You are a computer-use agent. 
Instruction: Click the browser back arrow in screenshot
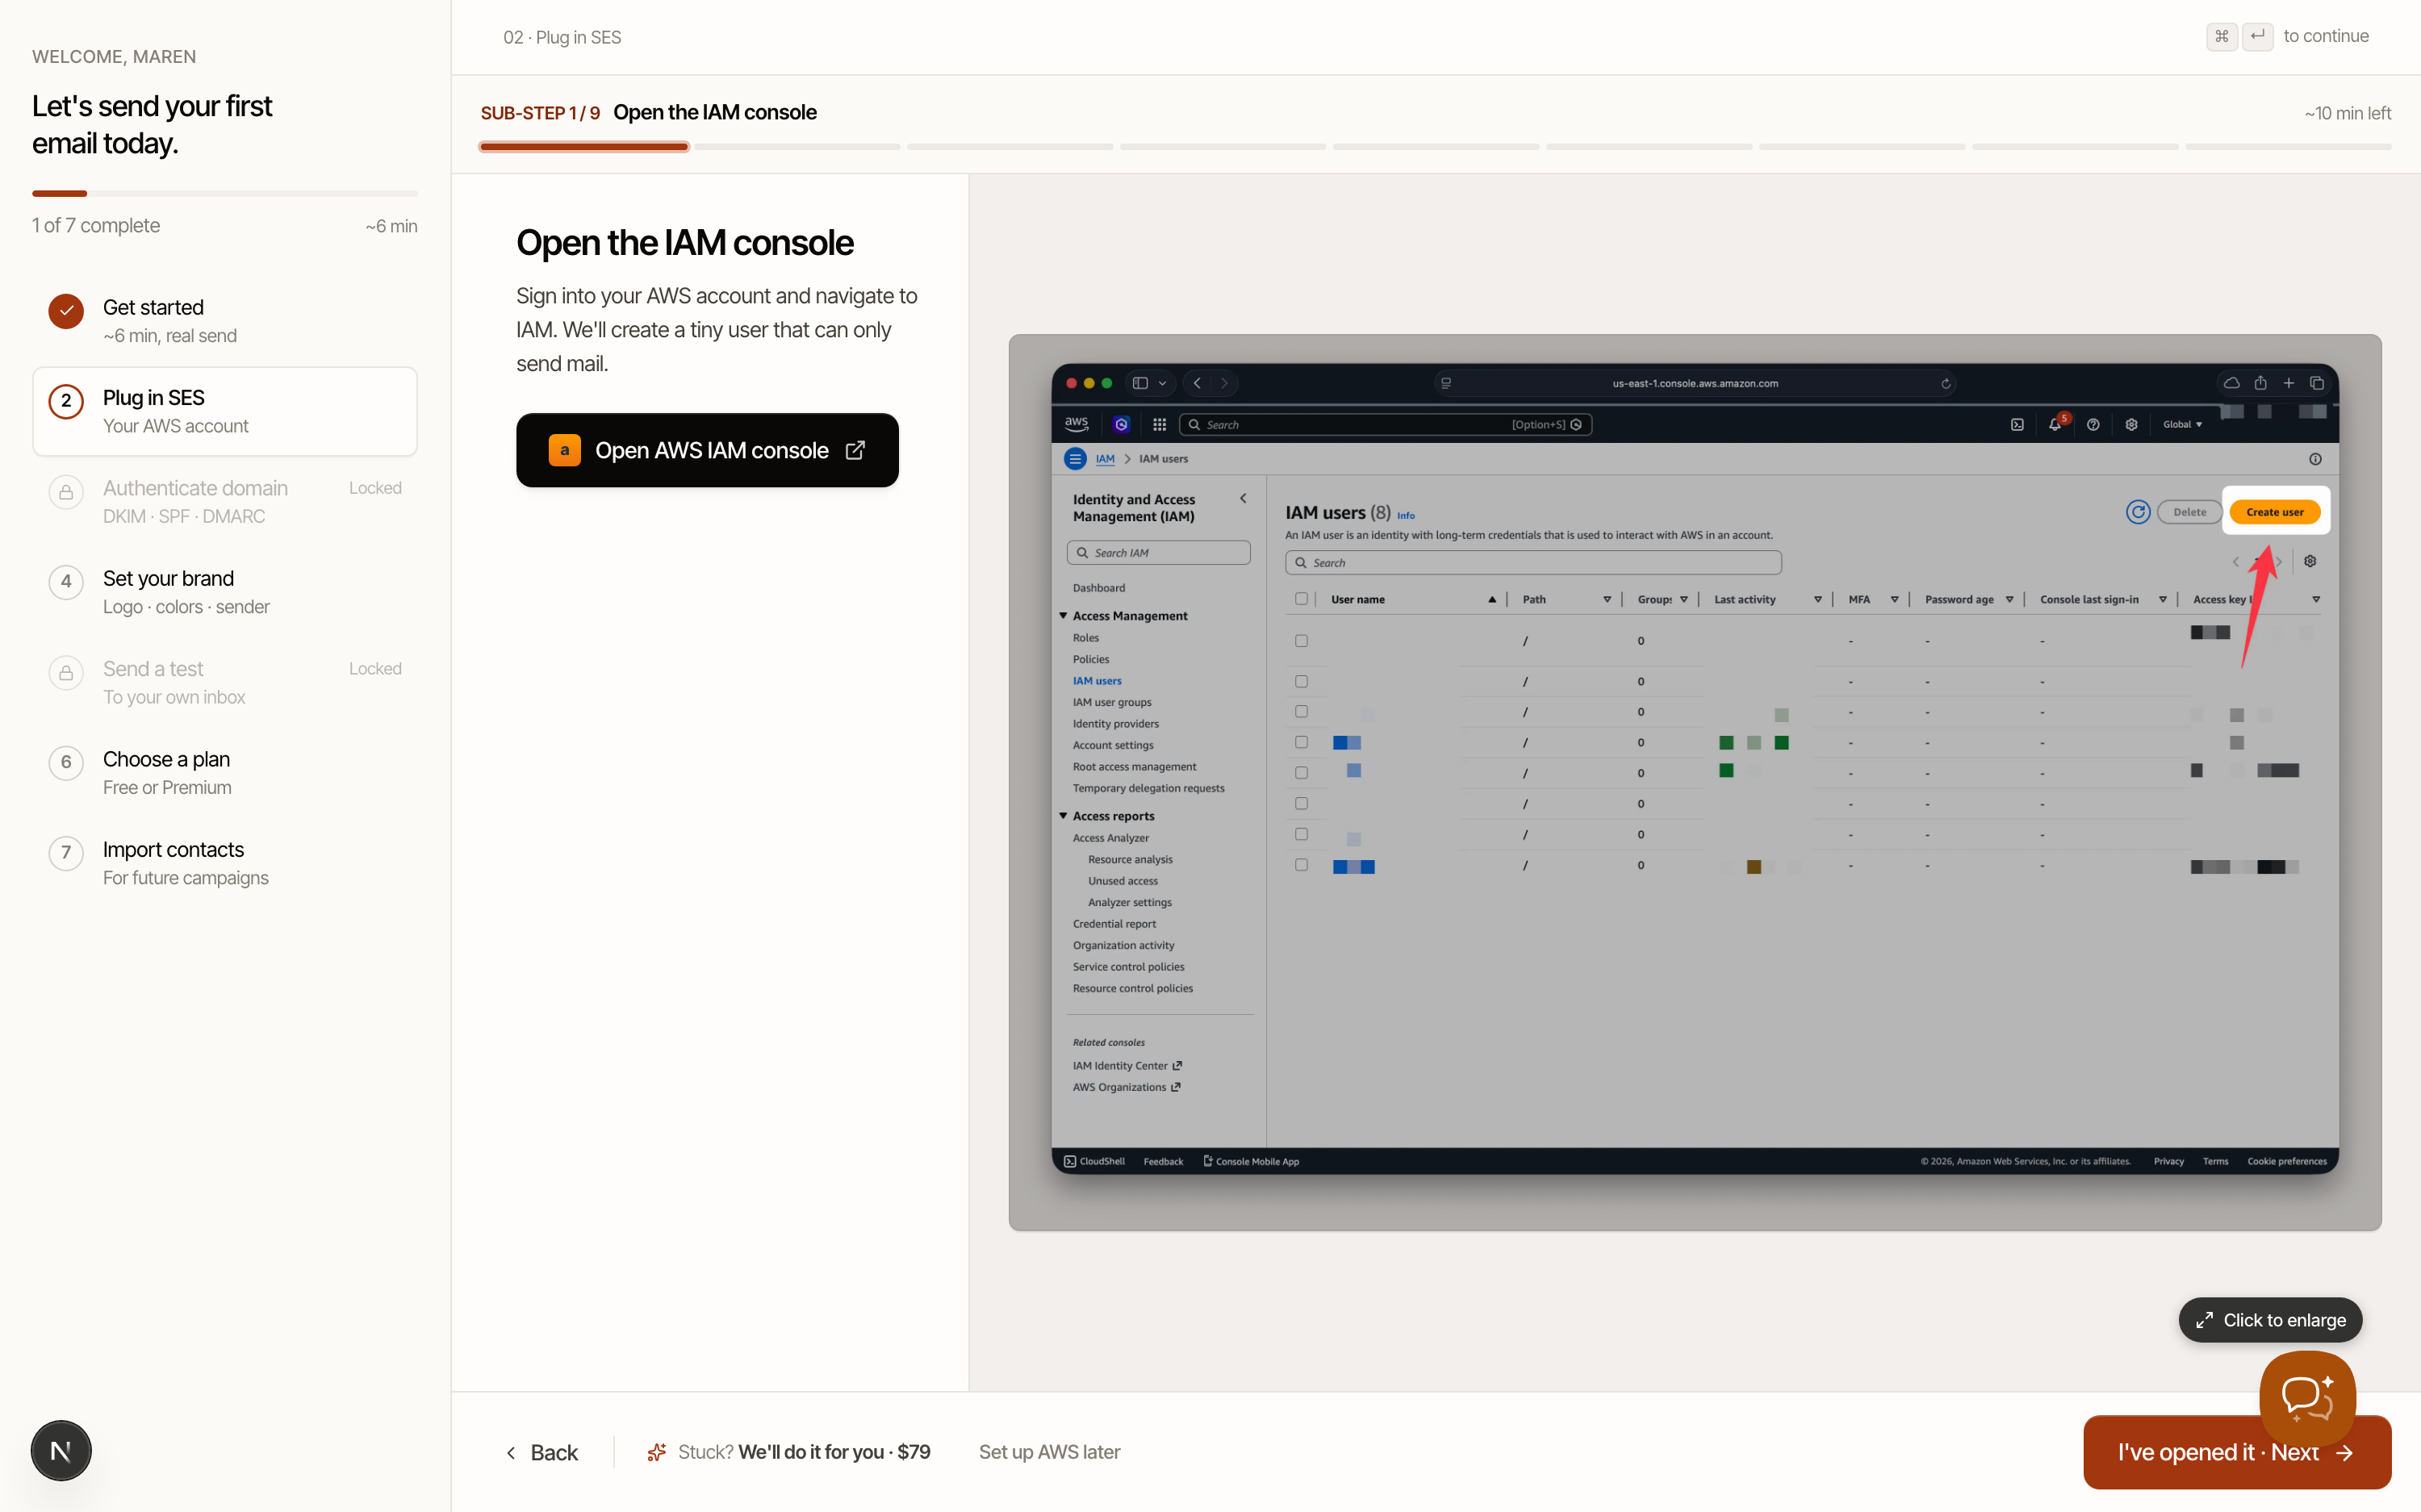coord(1197,383)
